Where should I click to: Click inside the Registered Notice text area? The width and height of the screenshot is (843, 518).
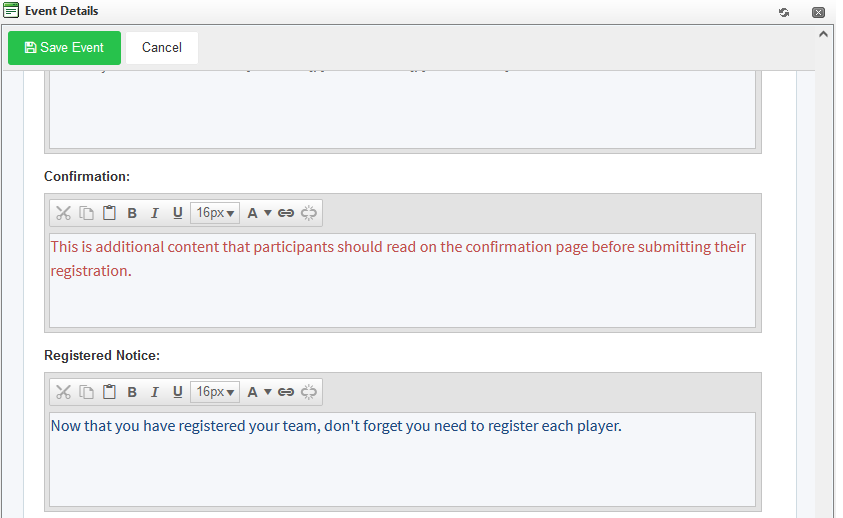(x=402, y=459)
